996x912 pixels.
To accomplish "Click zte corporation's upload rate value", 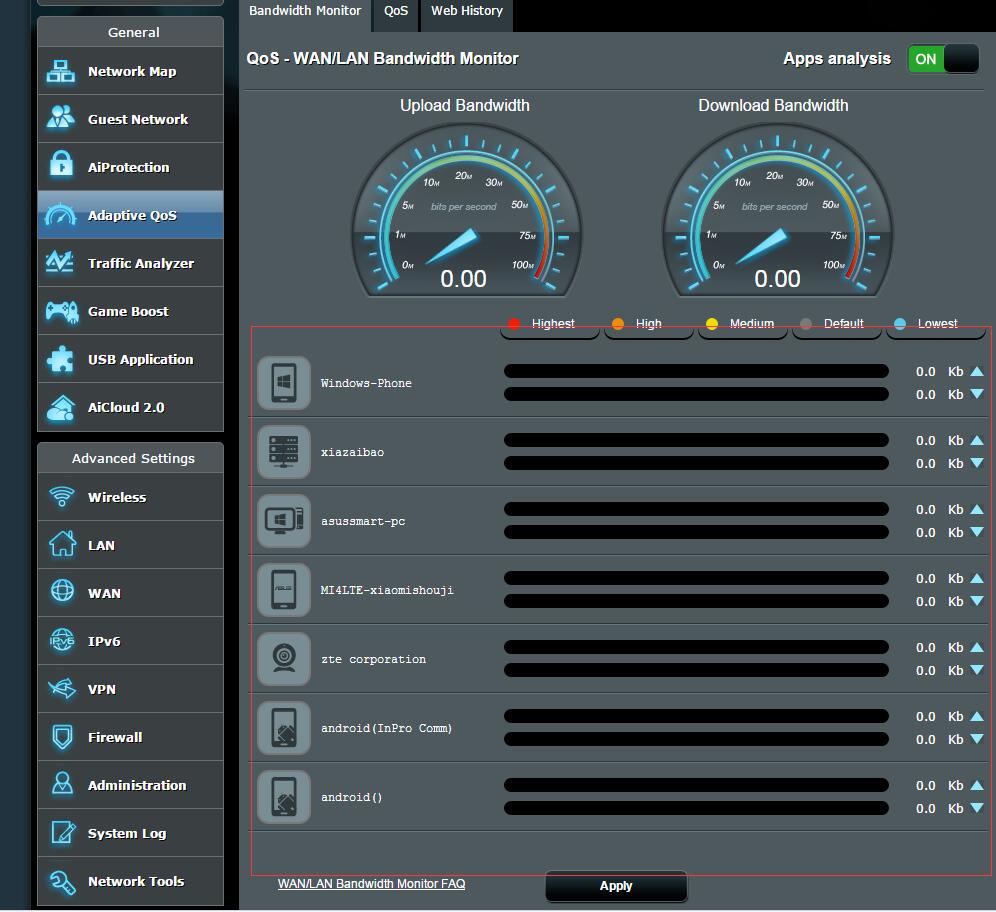I will [x=925, y=647].
